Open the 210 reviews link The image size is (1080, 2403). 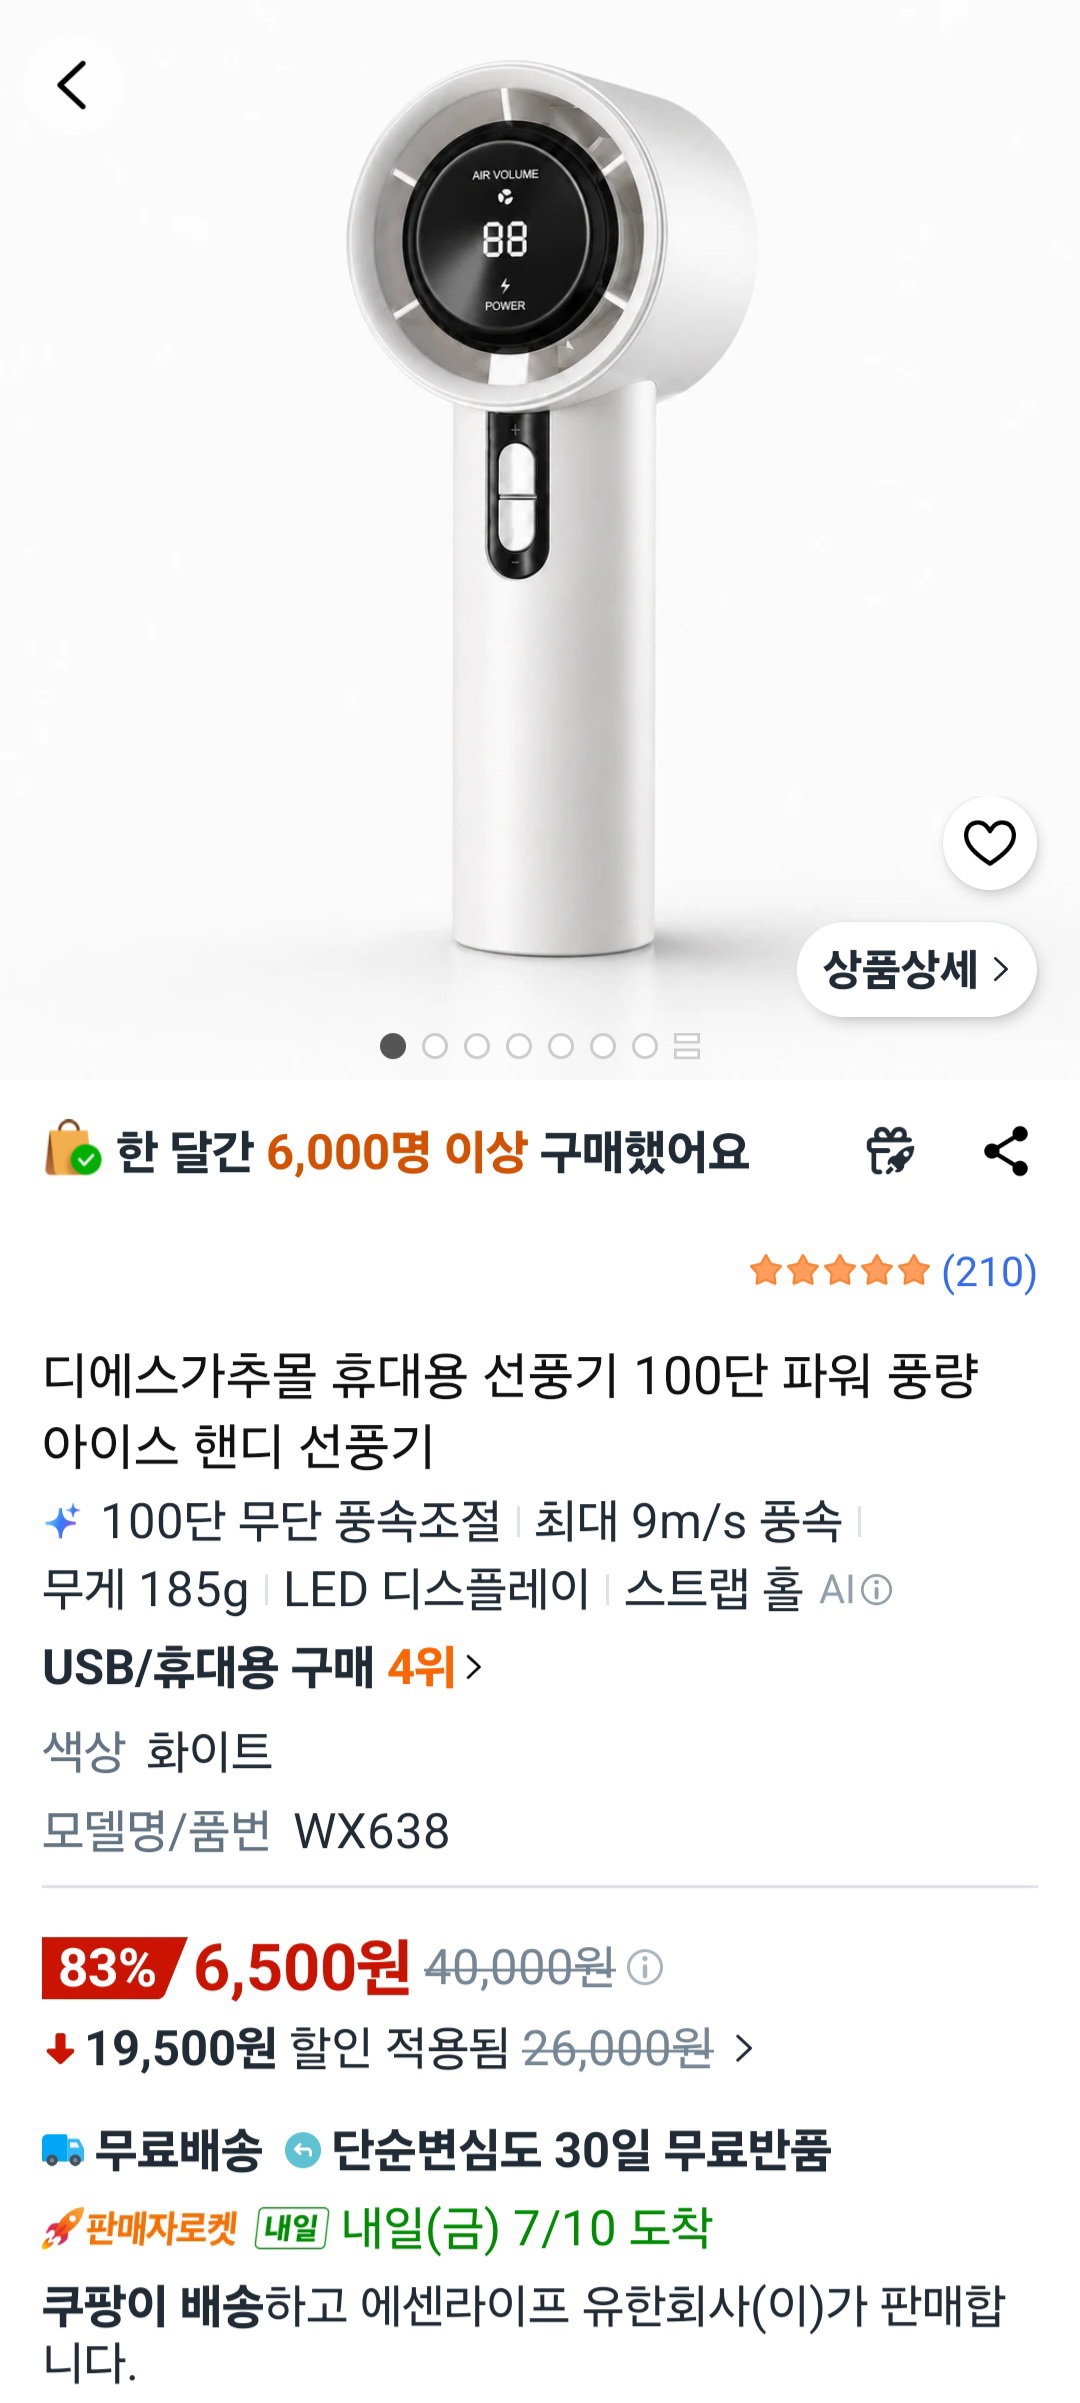coord(989,1271)
